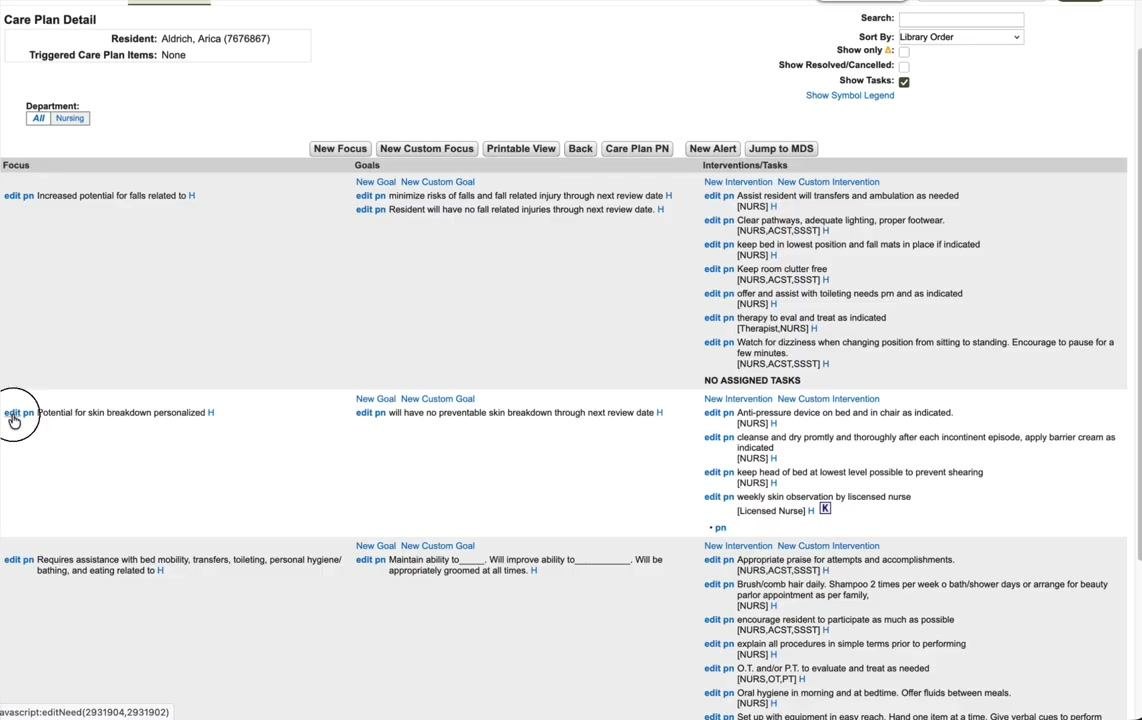The image size is (1142, 720).
Task: Open the Care Plan PN button
Action: click(637, 149)
